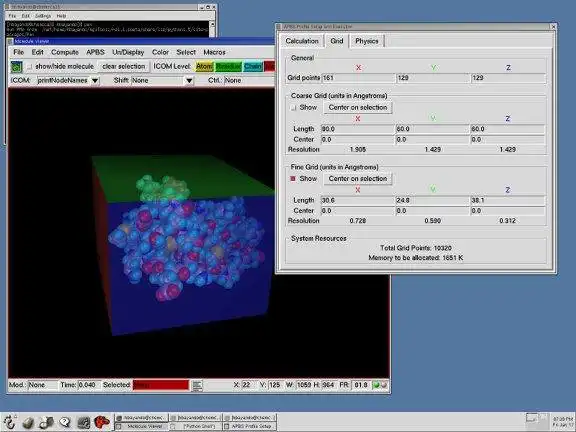The height and width of the screenshot is (432, 576).
Task: Open the Color menu
Action: [x=161, y=52]
